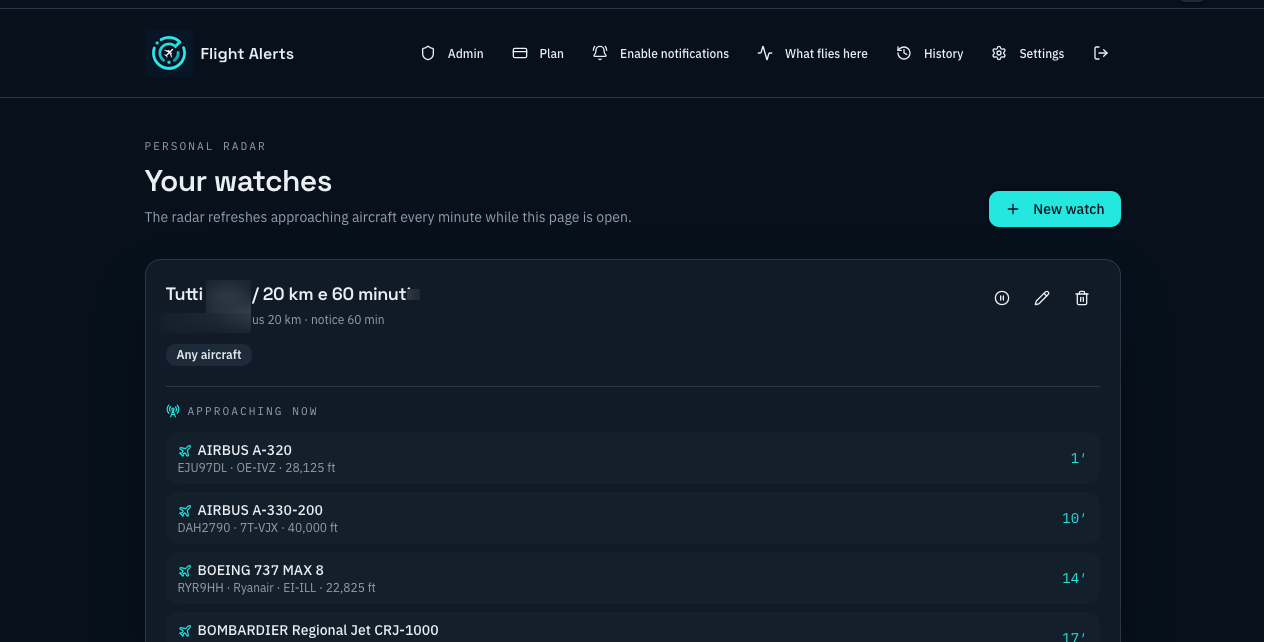Select the Any aircraft filter tag
The image size is (1264, 642).
209,355
